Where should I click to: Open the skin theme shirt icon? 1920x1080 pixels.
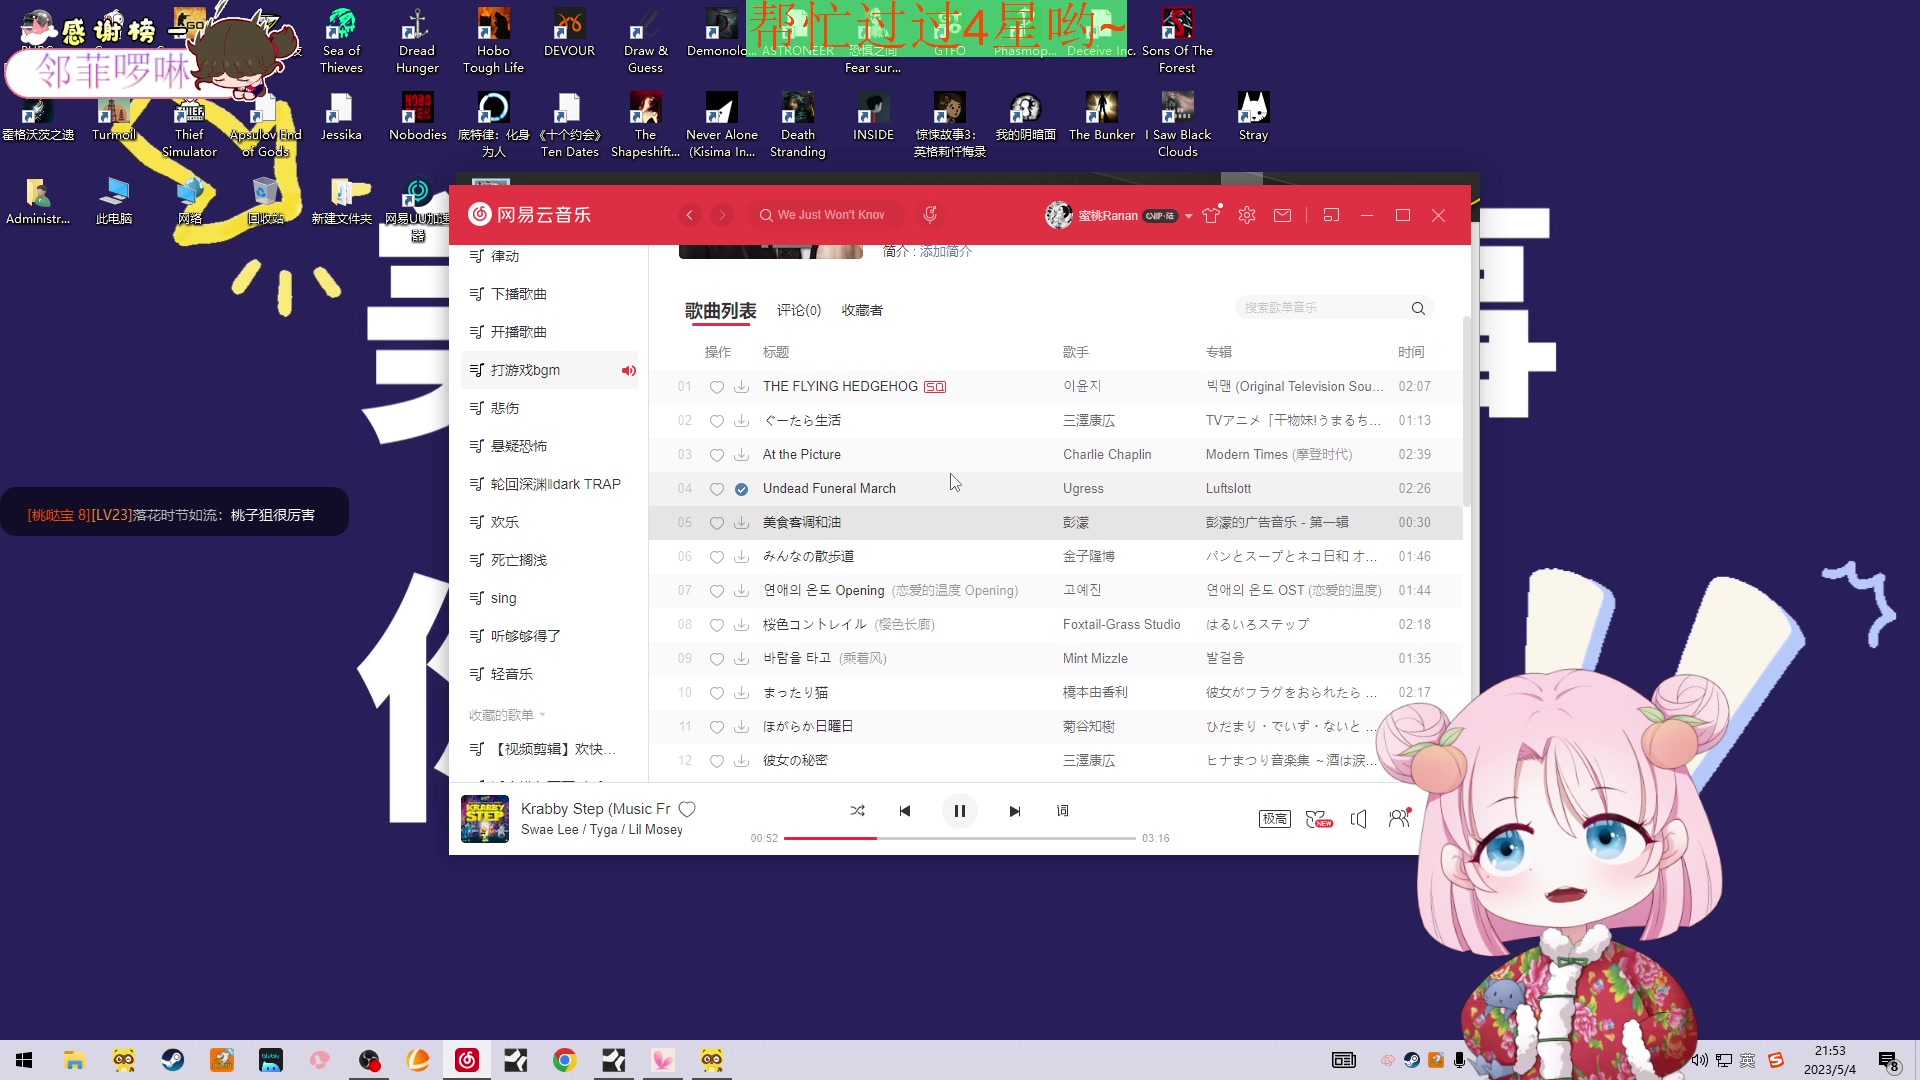pyautogui.click(x=1212, y=215)
